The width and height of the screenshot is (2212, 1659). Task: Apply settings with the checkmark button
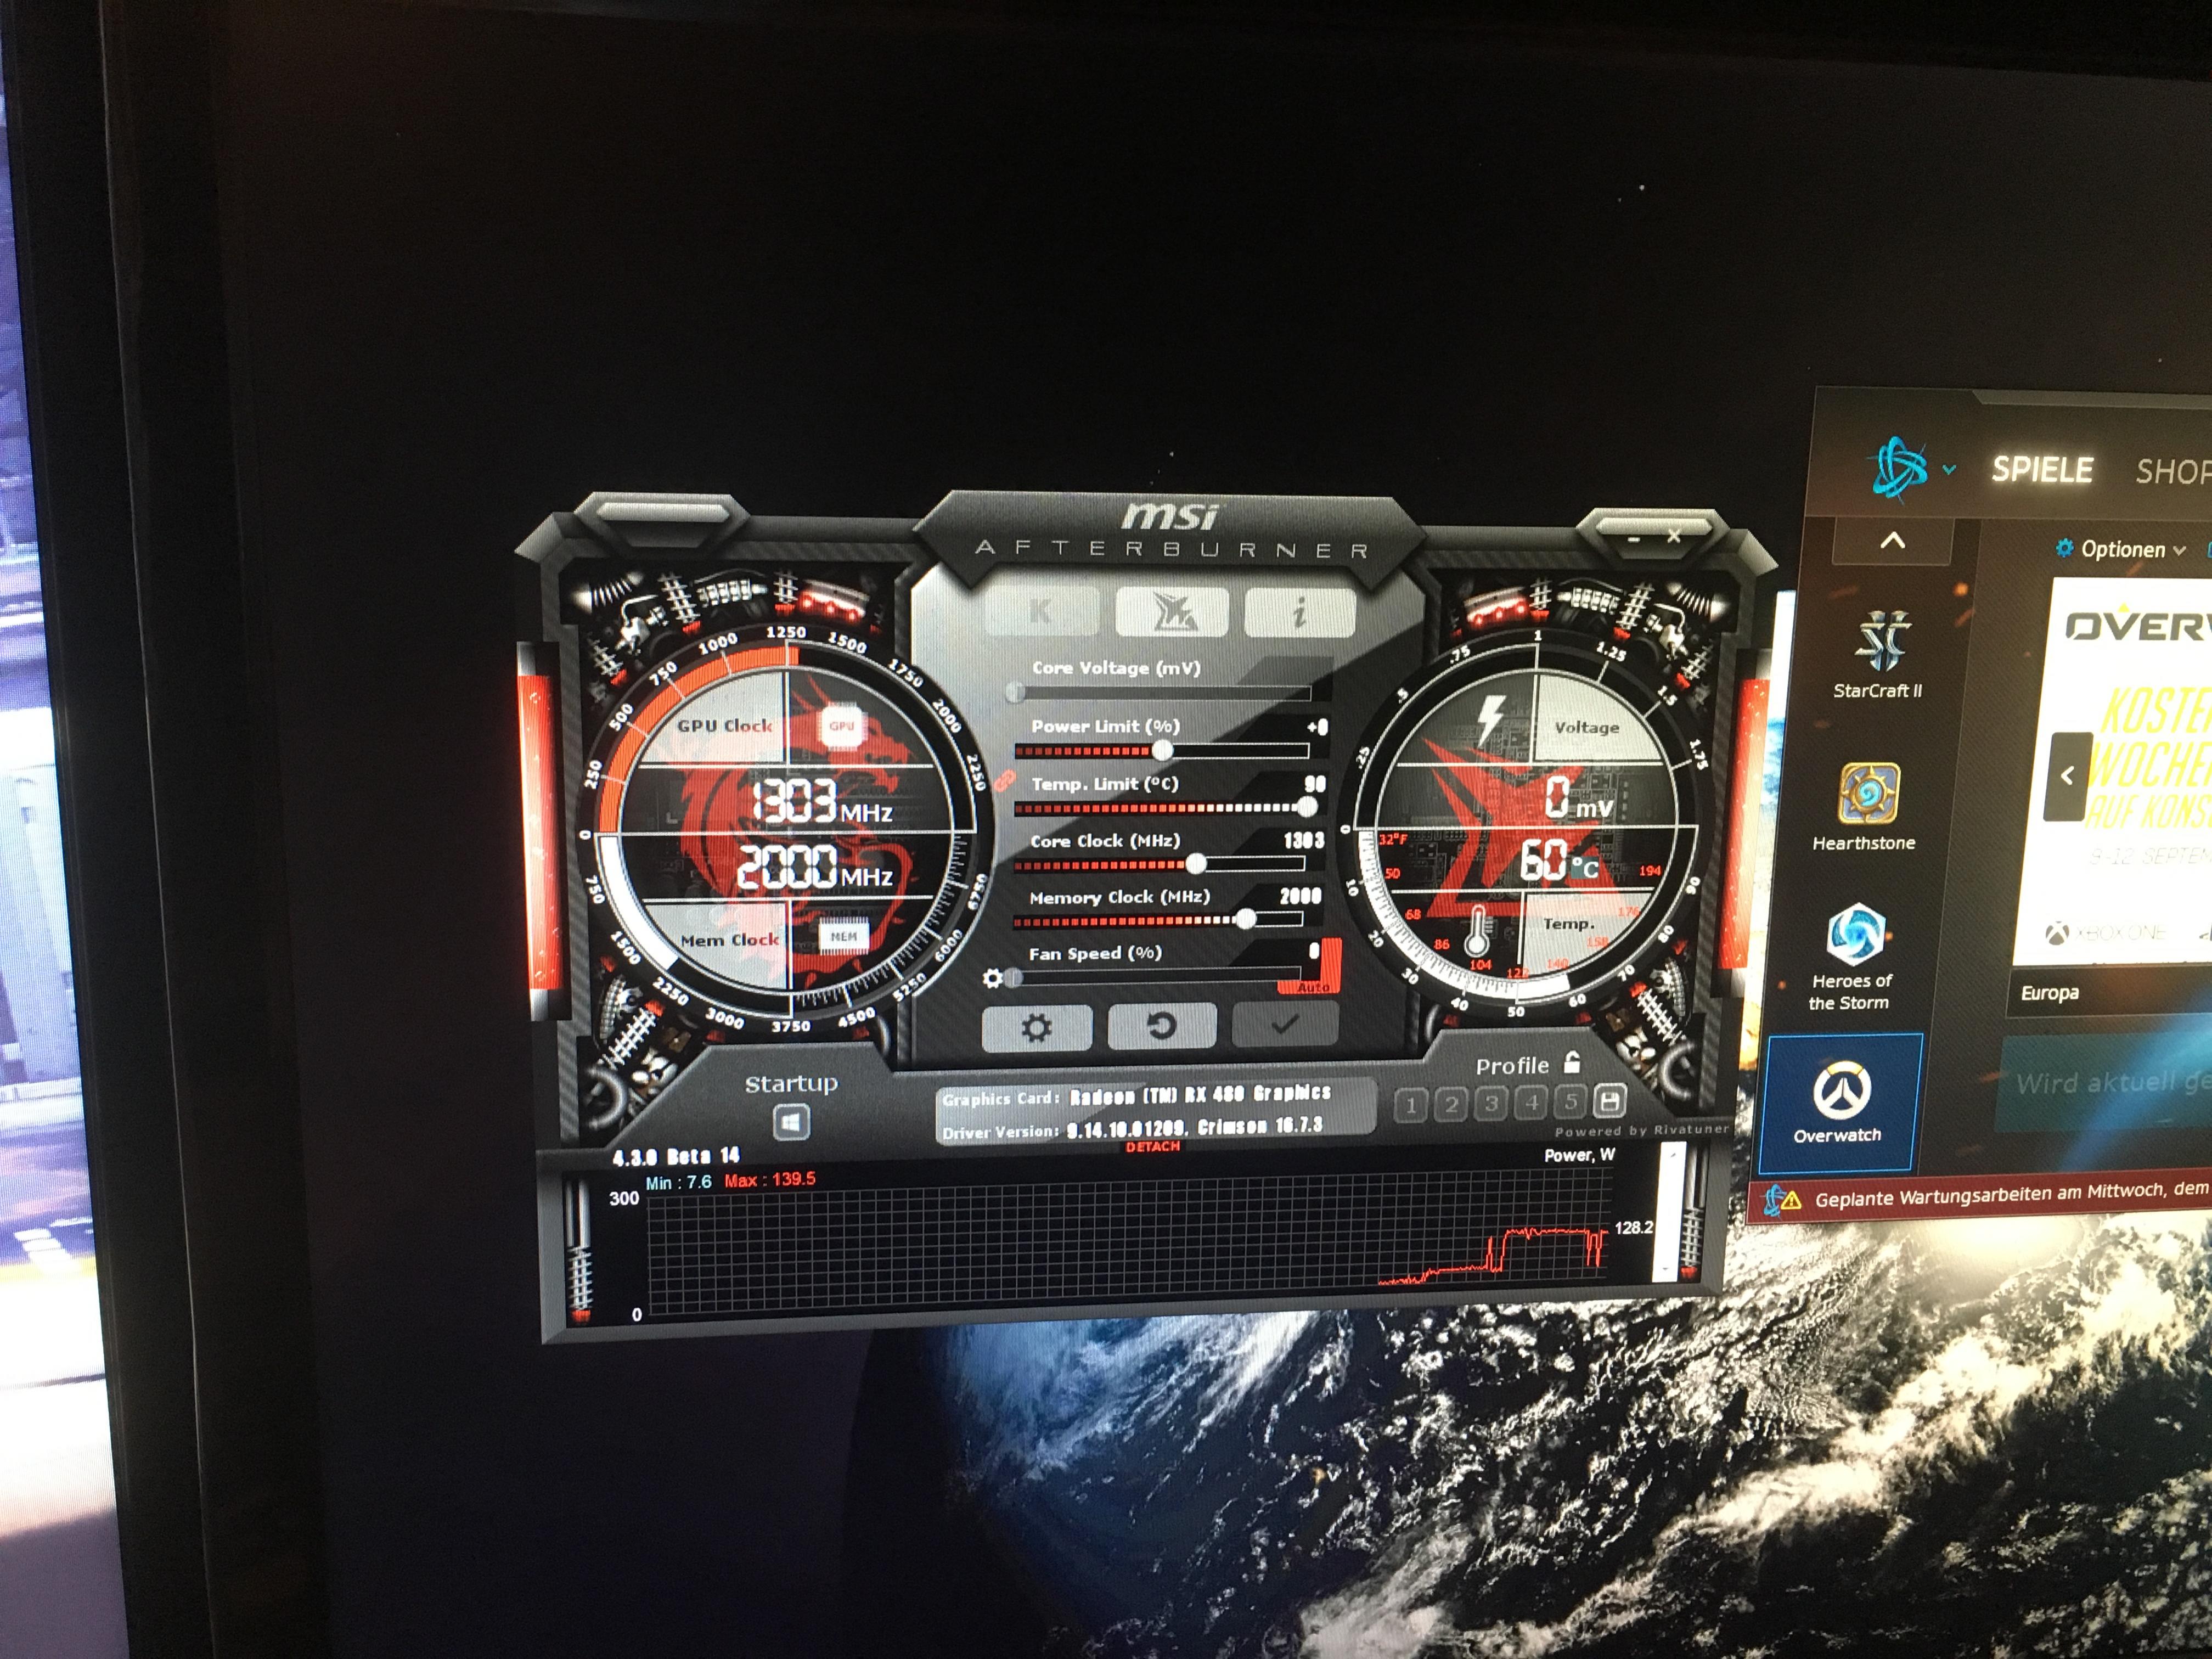point(1285,1023)
